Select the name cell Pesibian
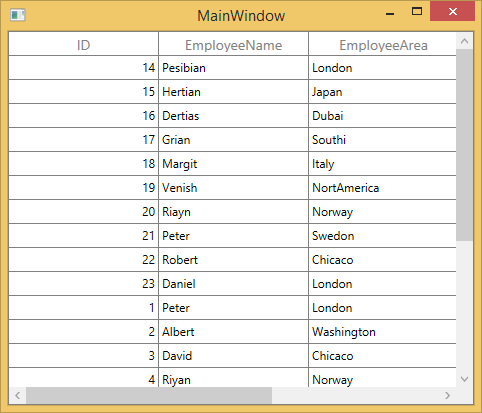Viewport: 482px width, 413px height. tap(234, 68)
